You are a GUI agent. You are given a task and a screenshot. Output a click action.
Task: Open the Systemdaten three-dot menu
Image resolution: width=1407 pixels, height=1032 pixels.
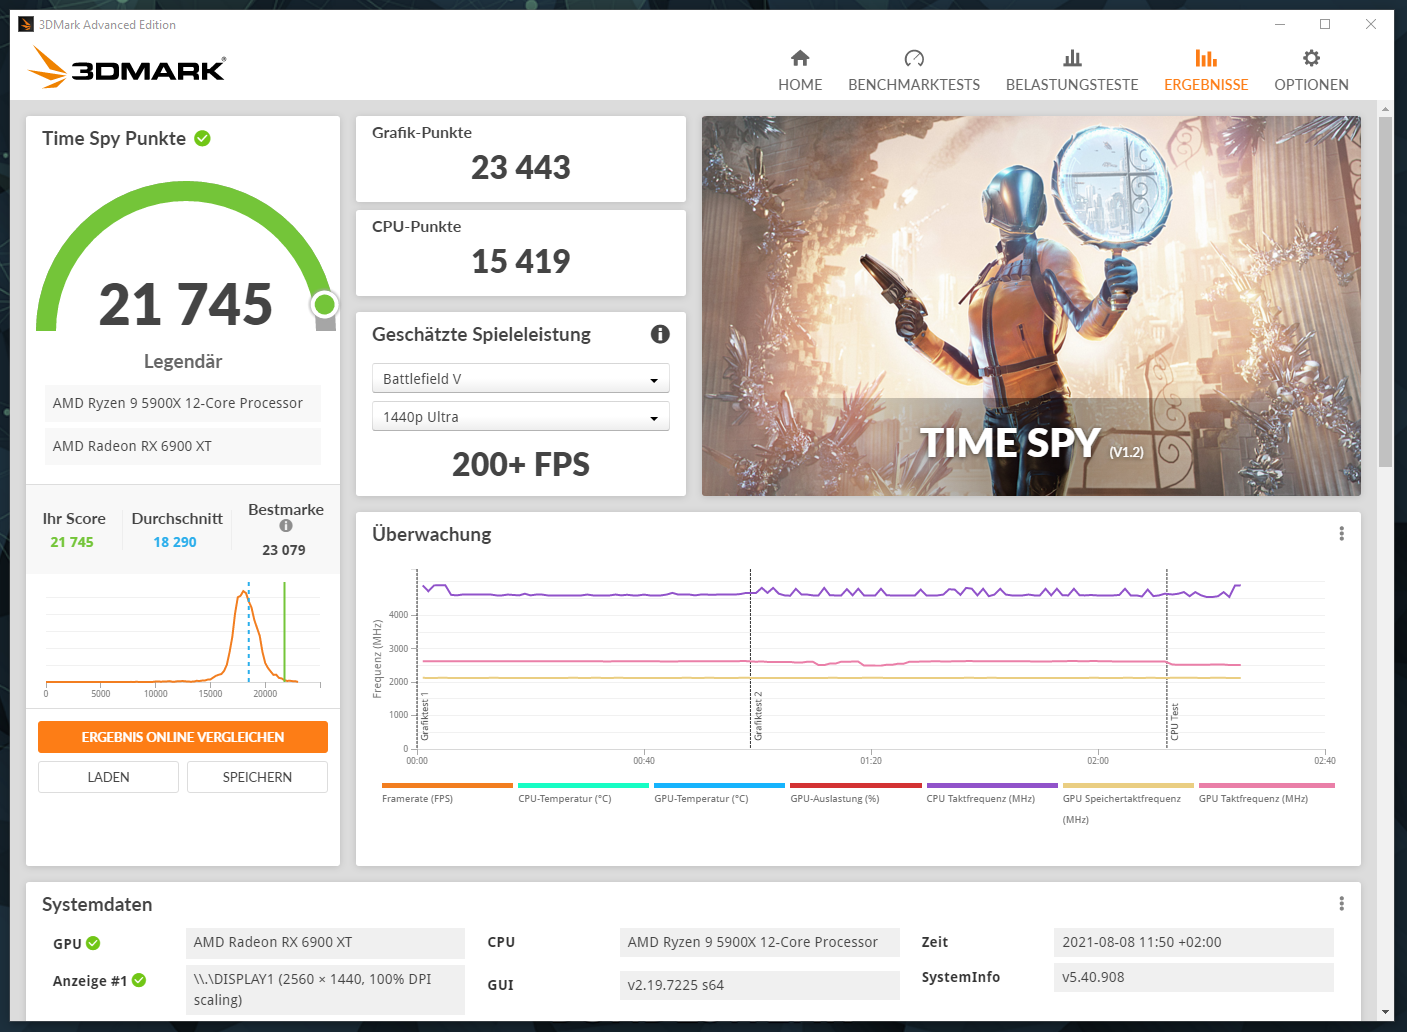click(1341, 904)
